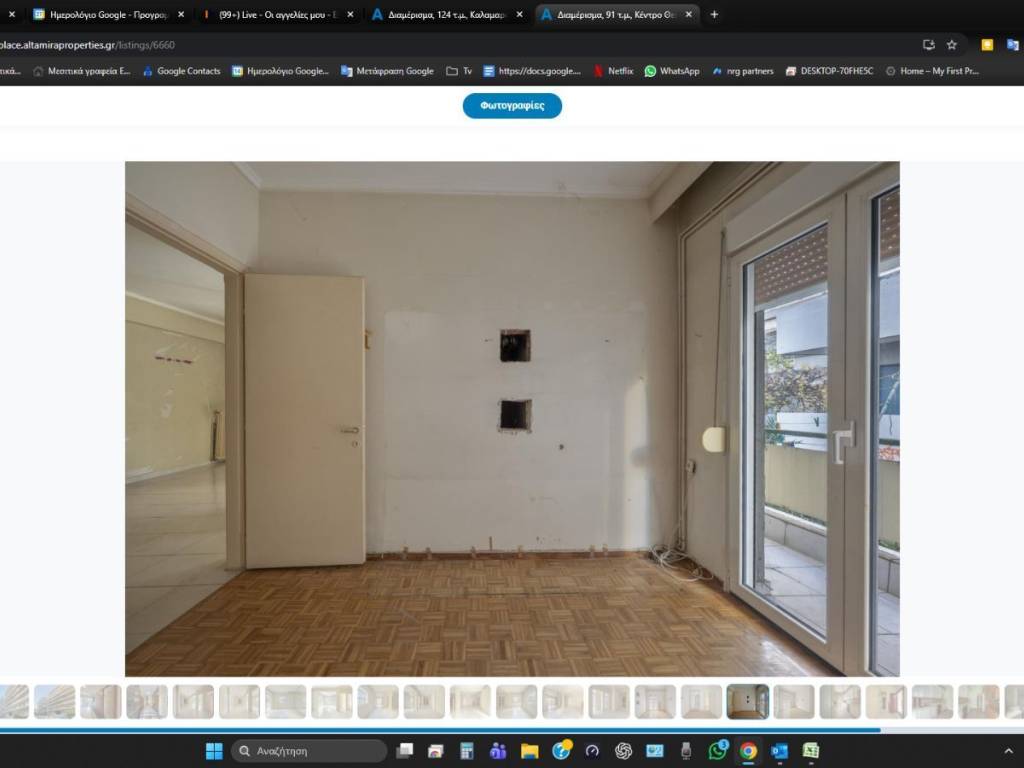Expand the system tray hidden icons chevron
This screenshot has height=768, width=1024.
pos(1008,751)
